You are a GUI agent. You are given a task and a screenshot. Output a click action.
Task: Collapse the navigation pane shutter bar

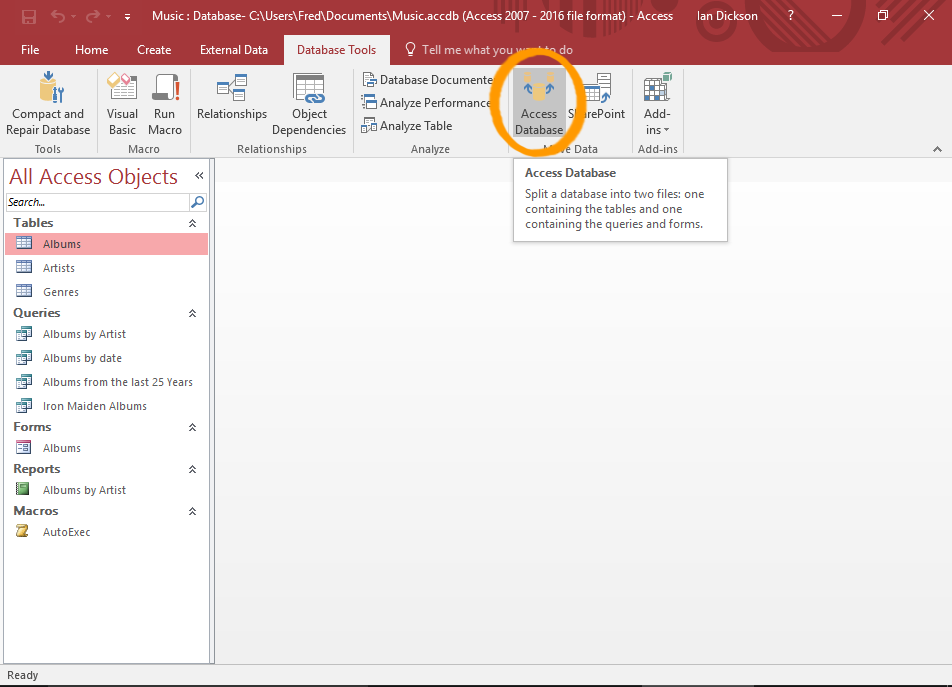point(199,176)
